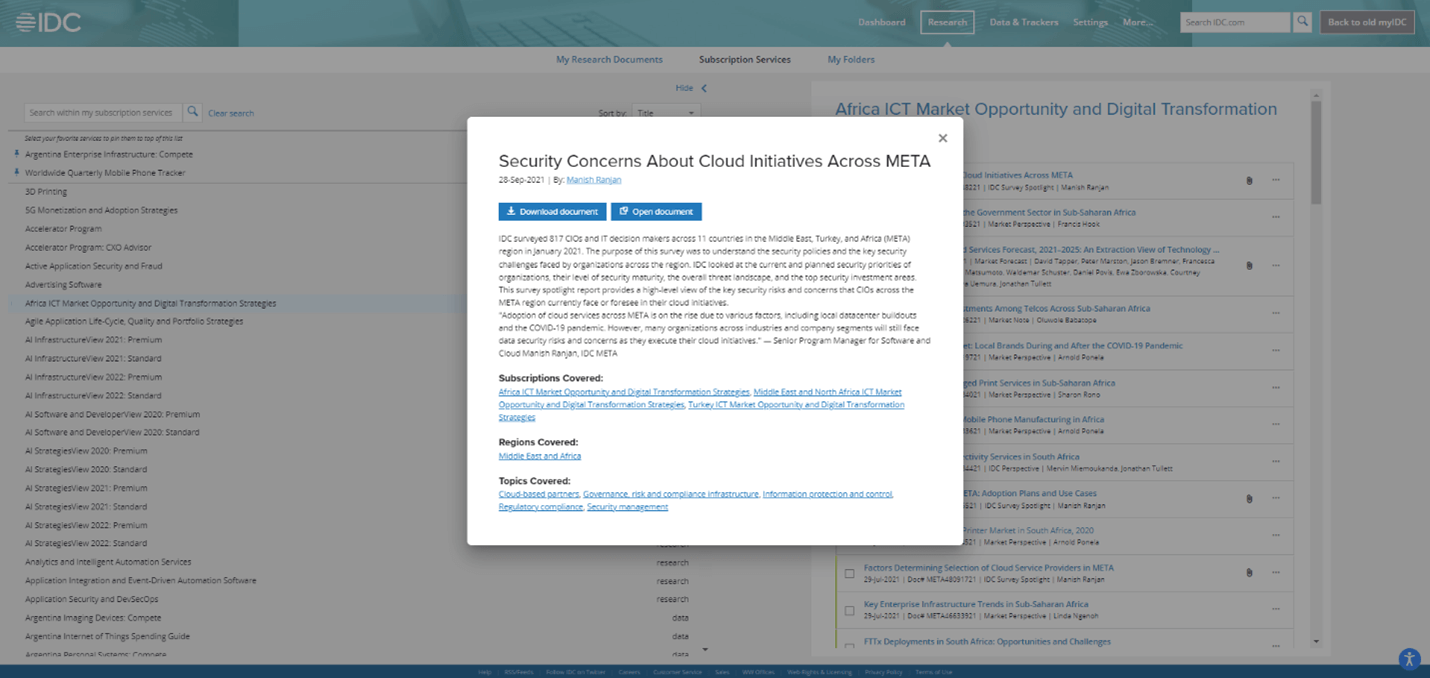Select 3D Printing in the services list
The width and height of the screenshot is (1430, 678).
[46, 191]
